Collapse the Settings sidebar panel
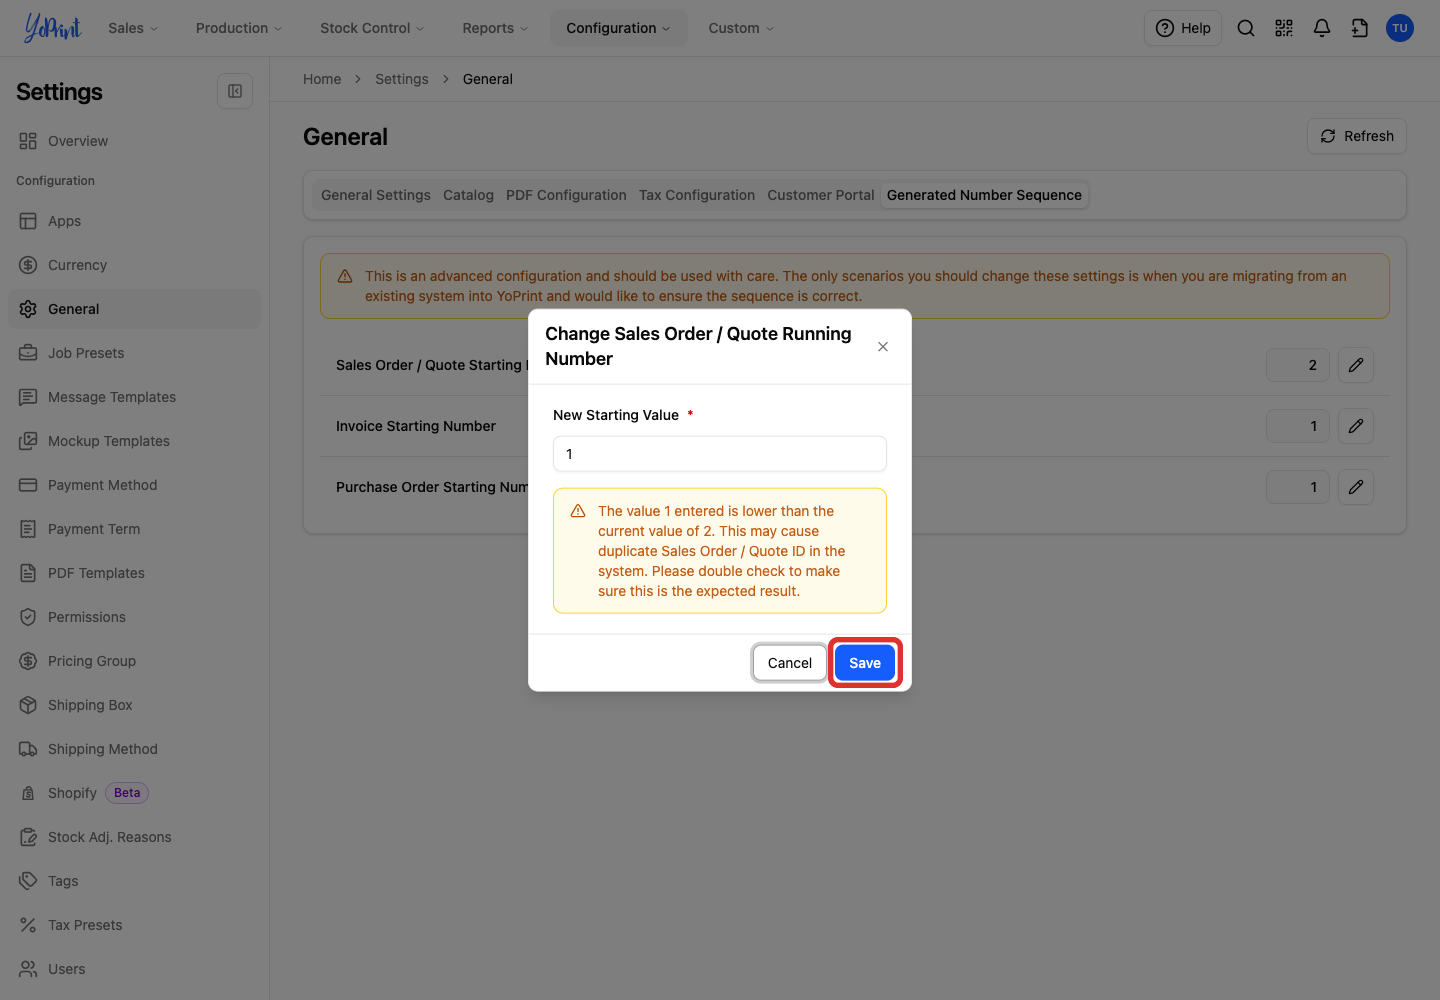1440x1000 pixels. tap(235, 91)
